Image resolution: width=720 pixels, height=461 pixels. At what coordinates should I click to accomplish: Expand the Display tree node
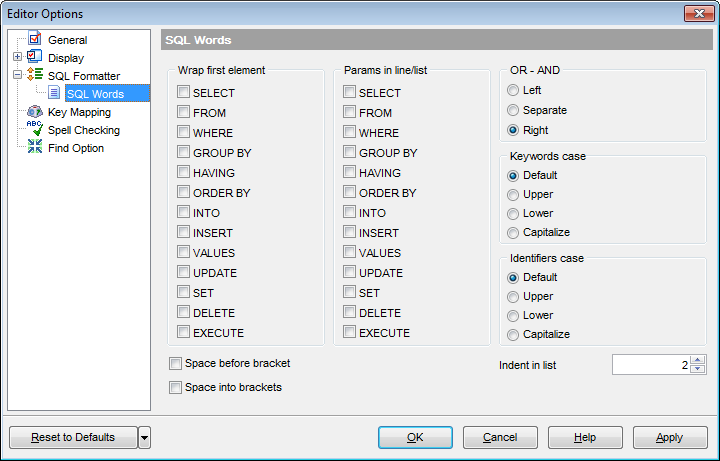tap(17, 57)
